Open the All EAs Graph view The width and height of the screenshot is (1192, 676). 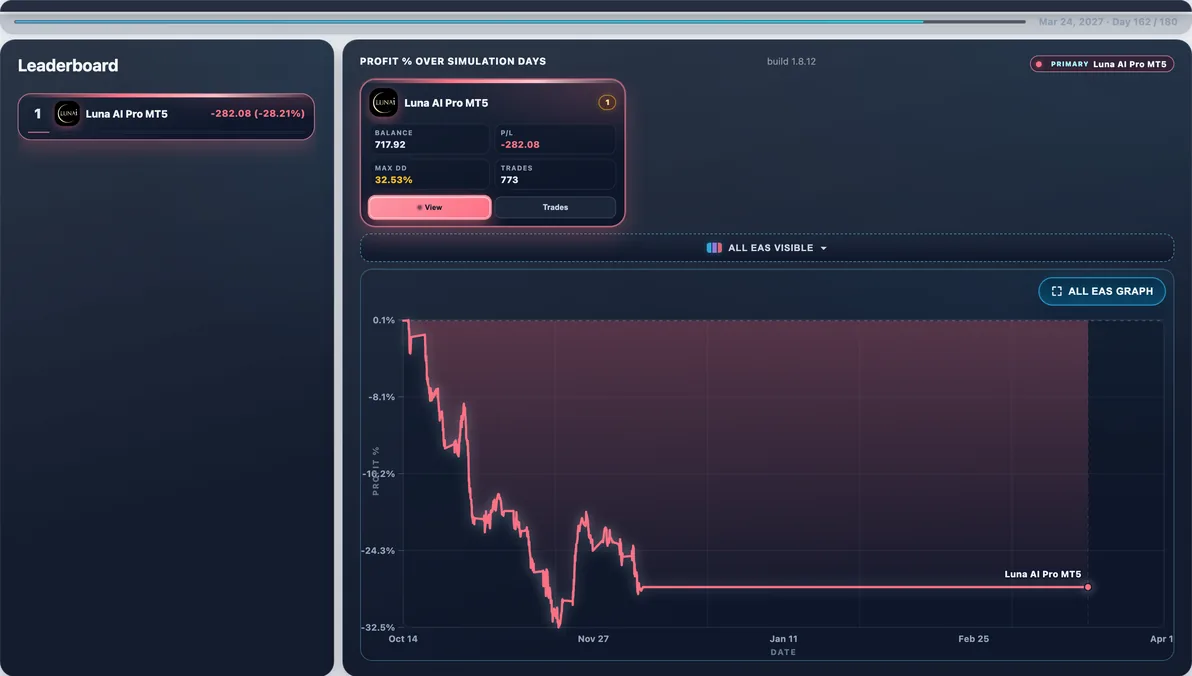(1102, 291)
